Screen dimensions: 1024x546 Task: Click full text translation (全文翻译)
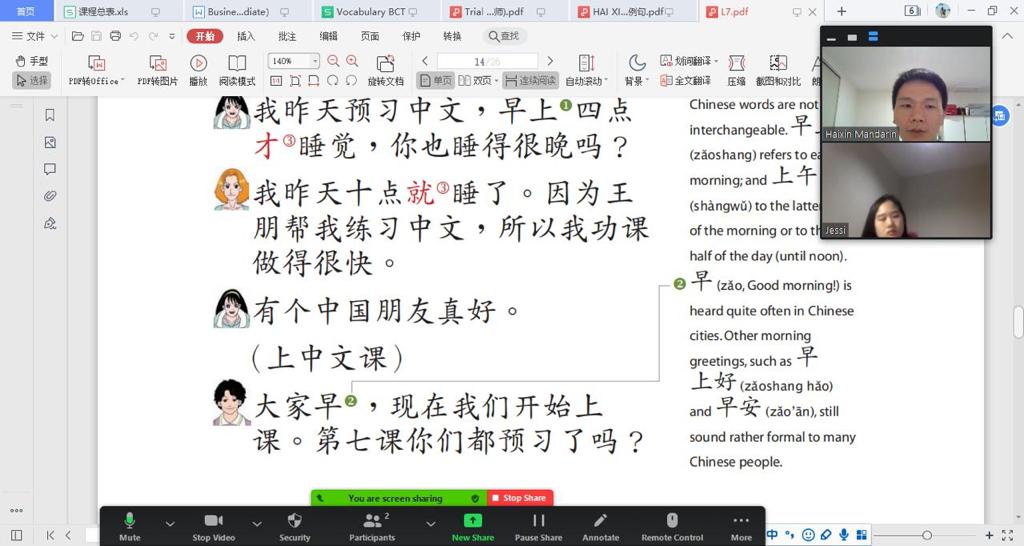pyautogui.click(x=685, y=80)
